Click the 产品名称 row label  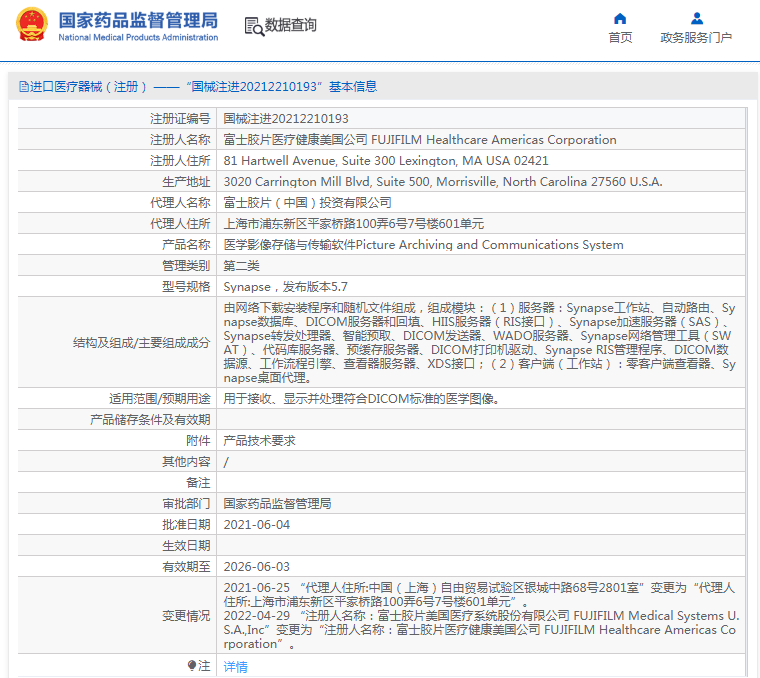tap(186, 245)
